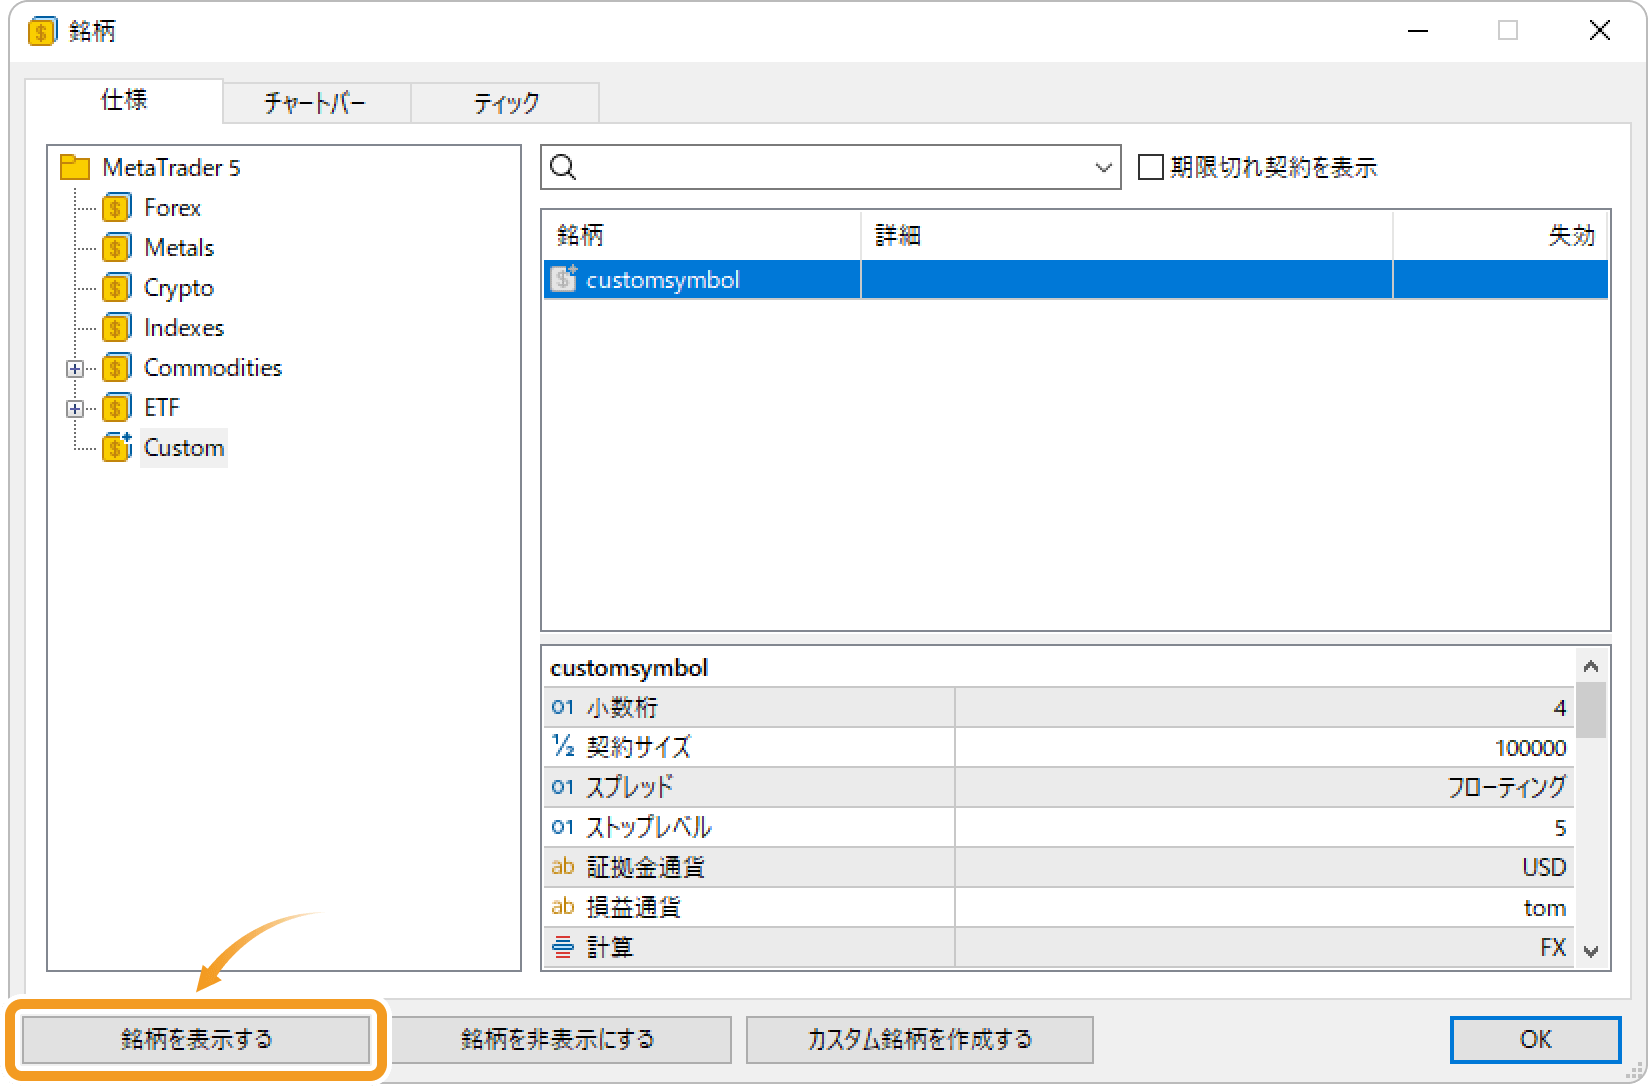Select Commodities in the symbol tree
1648x1086 pixels.
(213, 368)
